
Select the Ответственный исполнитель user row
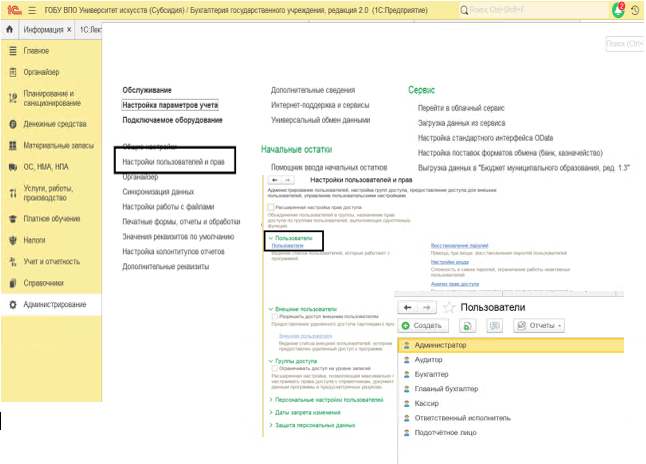511,418
